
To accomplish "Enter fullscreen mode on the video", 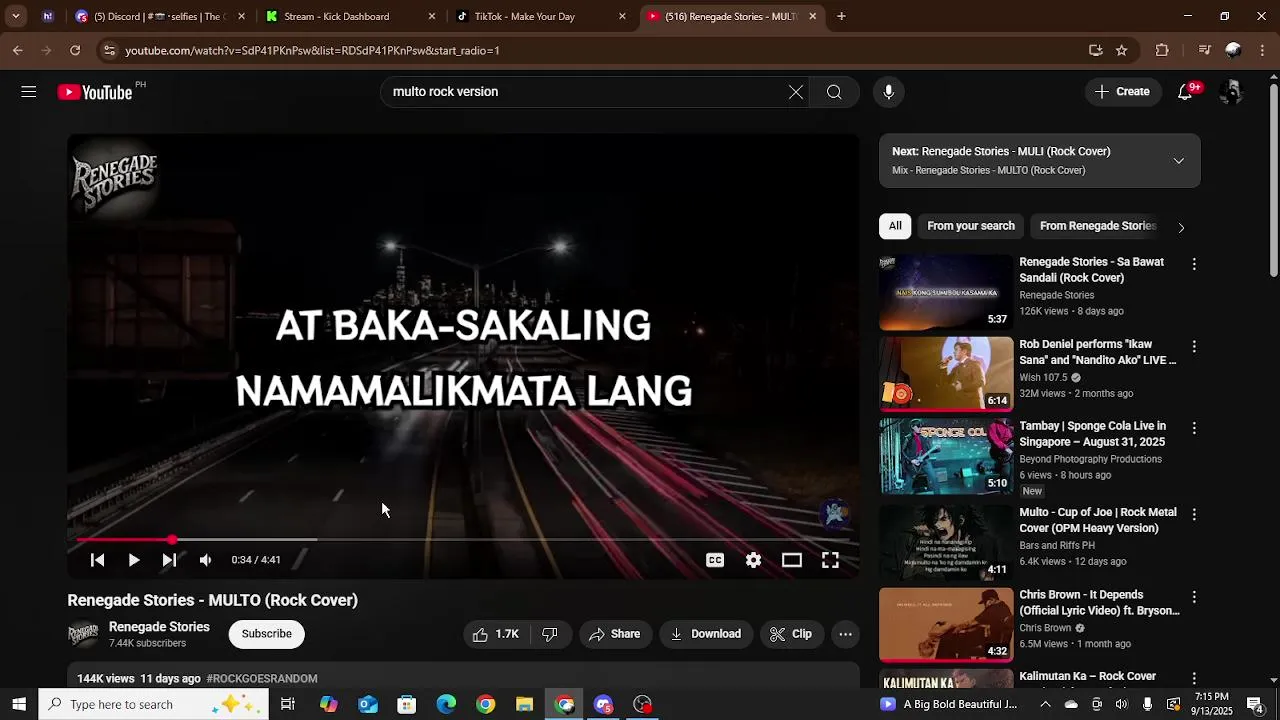I will [x=830, y=560].
